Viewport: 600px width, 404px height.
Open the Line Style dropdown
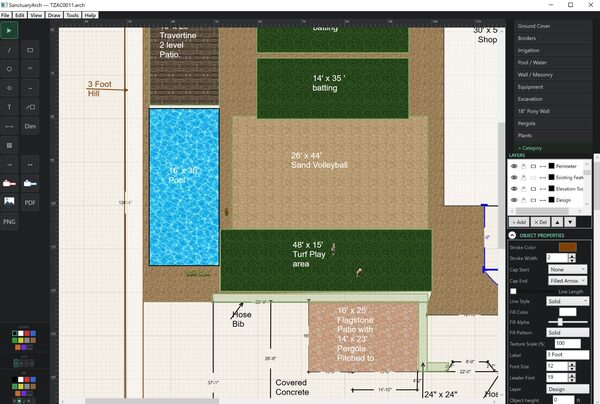tap(567, 301)
